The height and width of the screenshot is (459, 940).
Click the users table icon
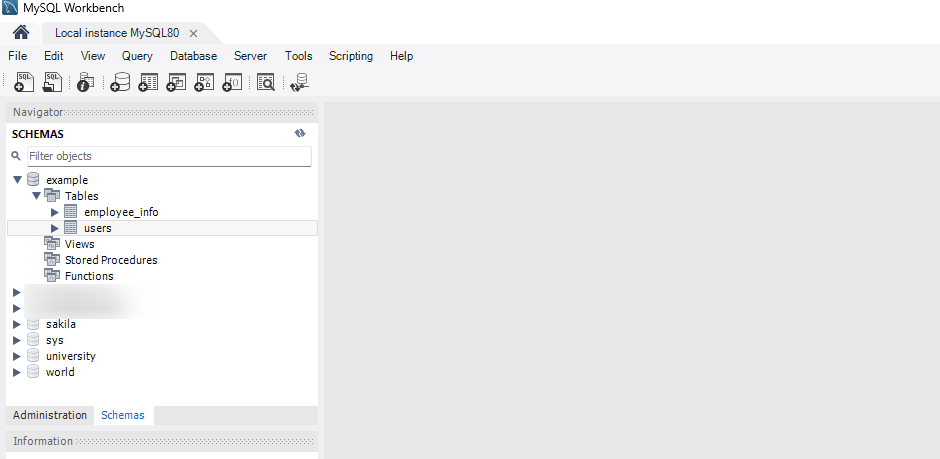71,228
